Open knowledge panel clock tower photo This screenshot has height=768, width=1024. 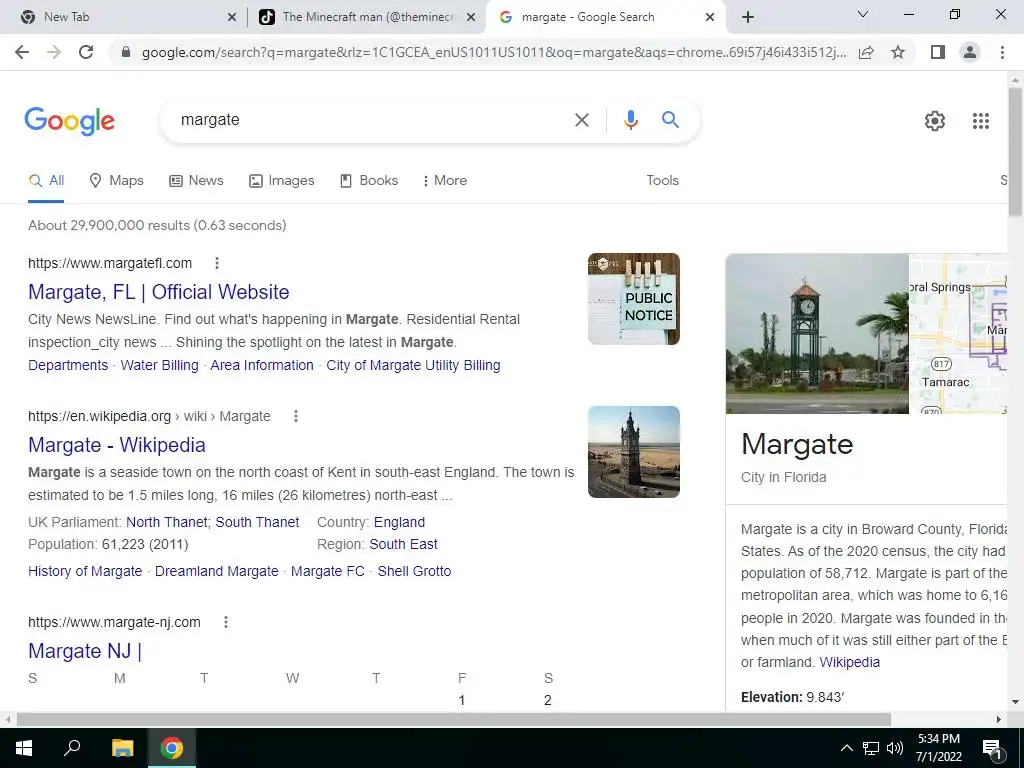click(817, 334)
